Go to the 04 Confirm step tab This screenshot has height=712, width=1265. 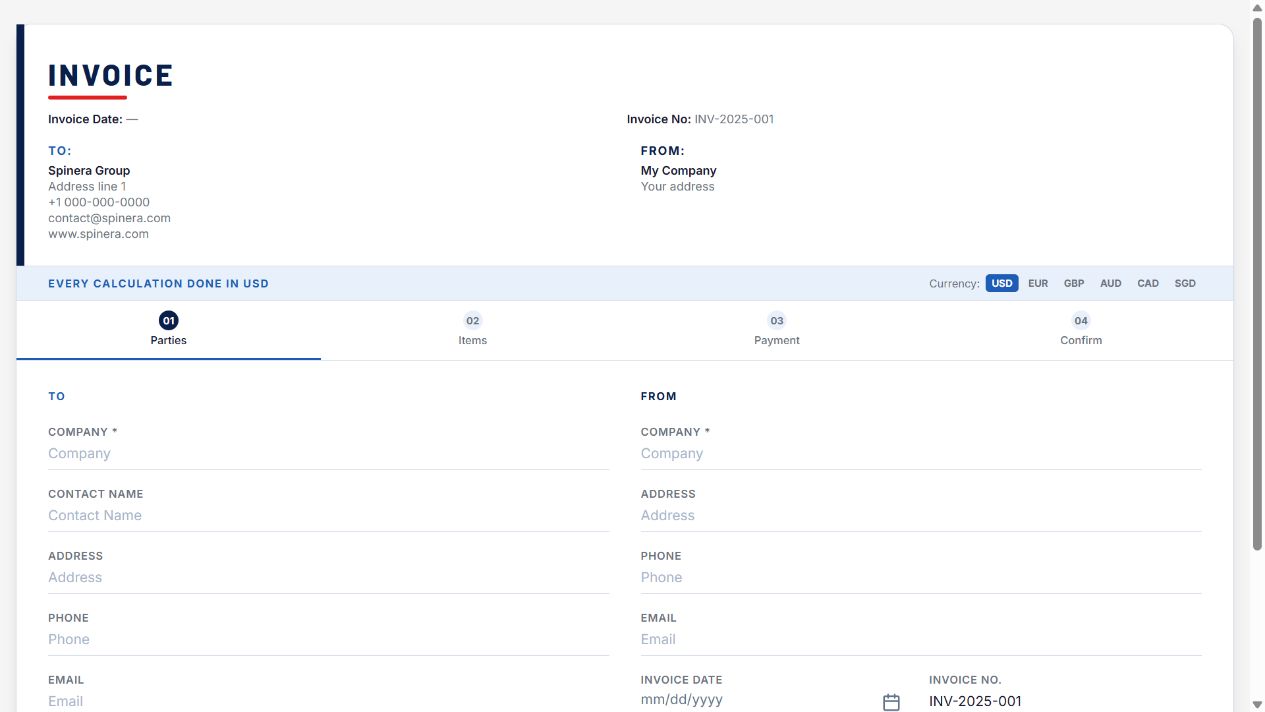pos(1081,330)
